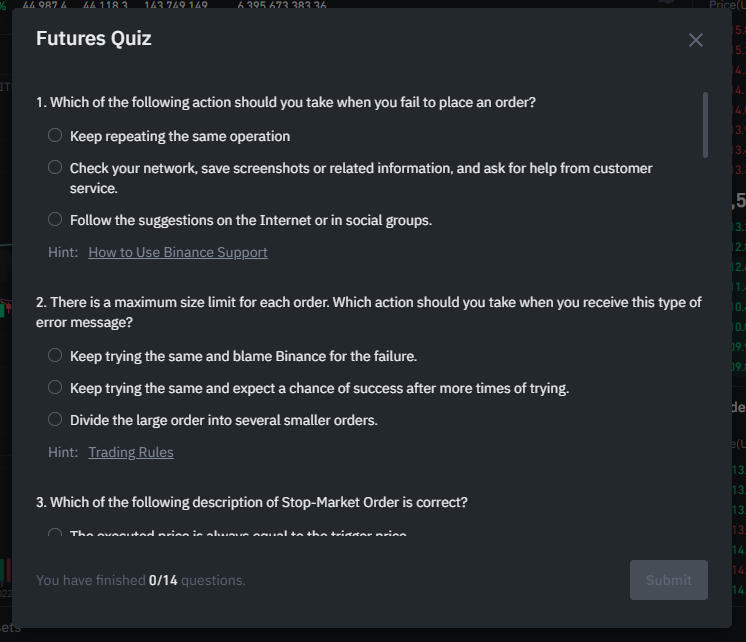Viewport: 746px width, 642px height.
Task: Click question 3 text about Stop-Market Order
Action: point(252,502)
